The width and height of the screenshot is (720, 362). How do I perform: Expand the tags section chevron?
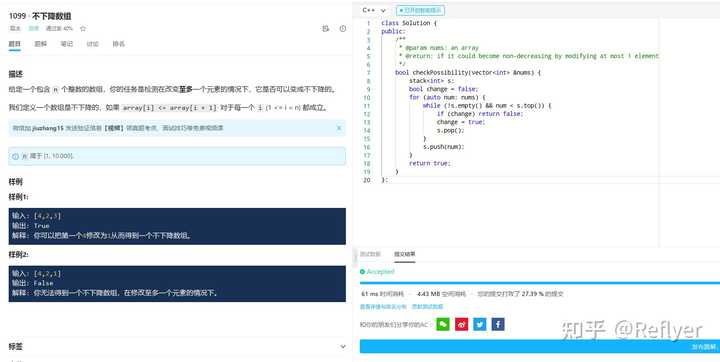click(343, 346)
